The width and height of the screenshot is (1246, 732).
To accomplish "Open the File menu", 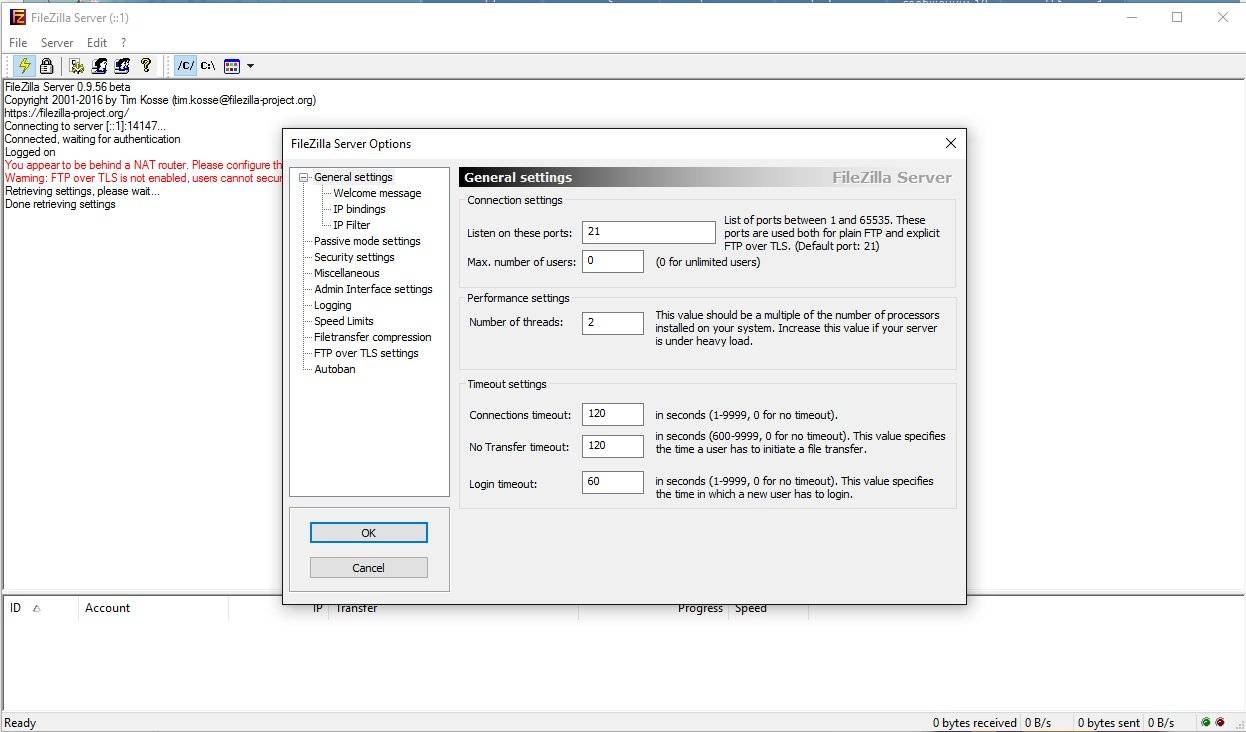I will (x=18, y=43).
